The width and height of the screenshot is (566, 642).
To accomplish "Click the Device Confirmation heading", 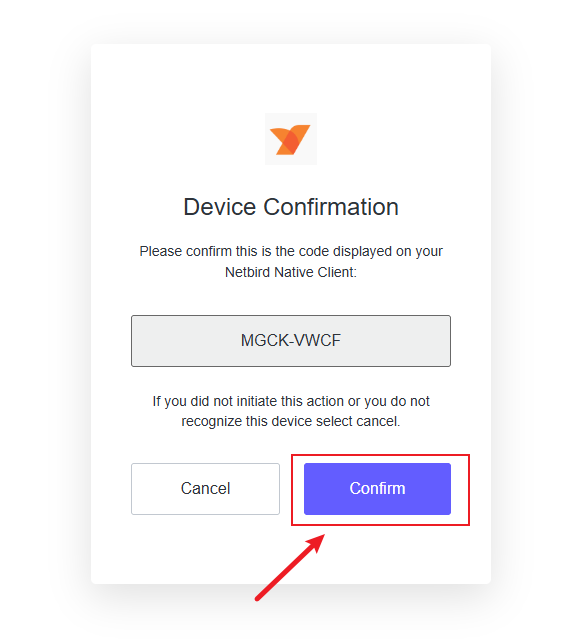I will point(291,207).
